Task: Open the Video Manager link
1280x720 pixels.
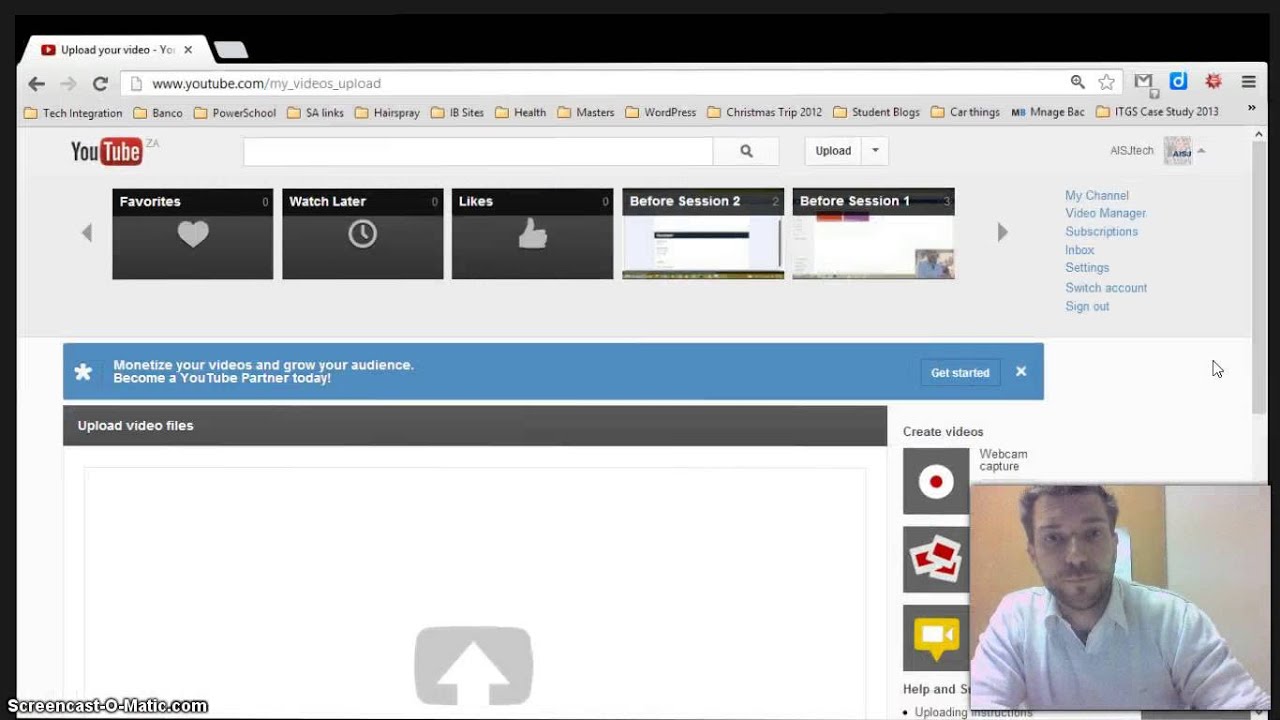Action: tap(1106, 213)
